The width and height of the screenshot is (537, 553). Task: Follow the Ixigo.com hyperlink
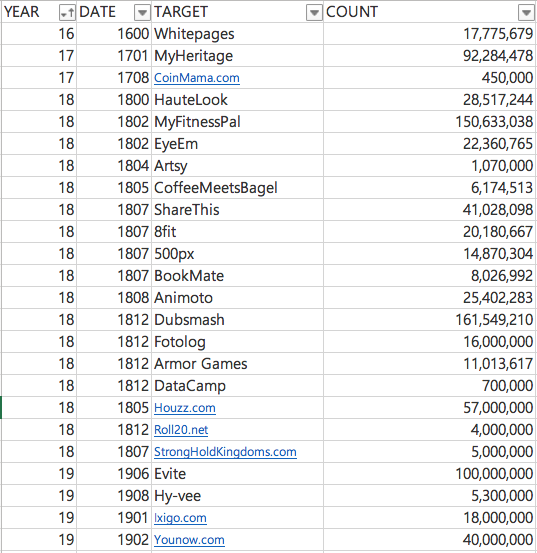(x=180, y=518)
